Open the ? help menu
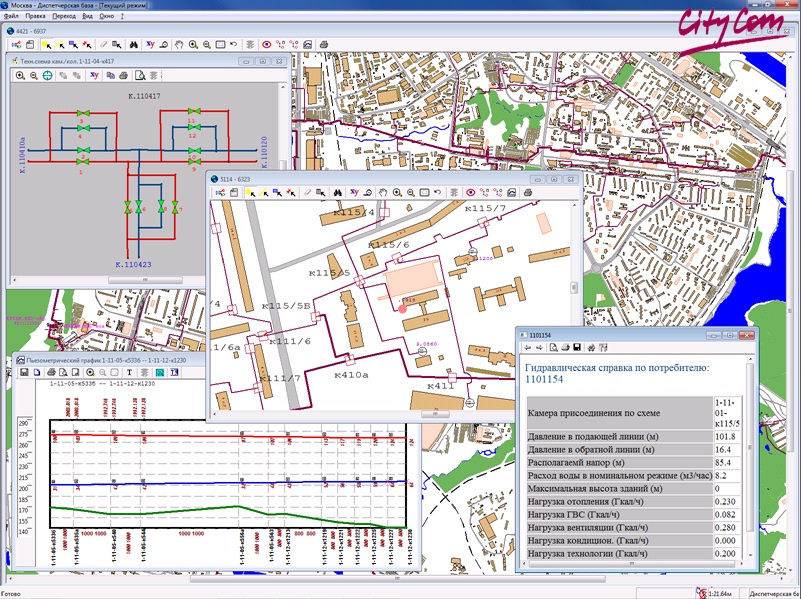This screenshot has height=599, width=801. 122,16
